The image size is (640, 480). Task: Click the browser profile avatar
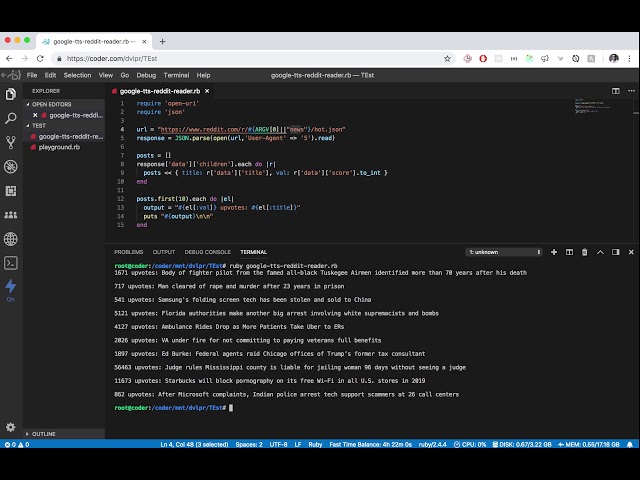(613, 58)
